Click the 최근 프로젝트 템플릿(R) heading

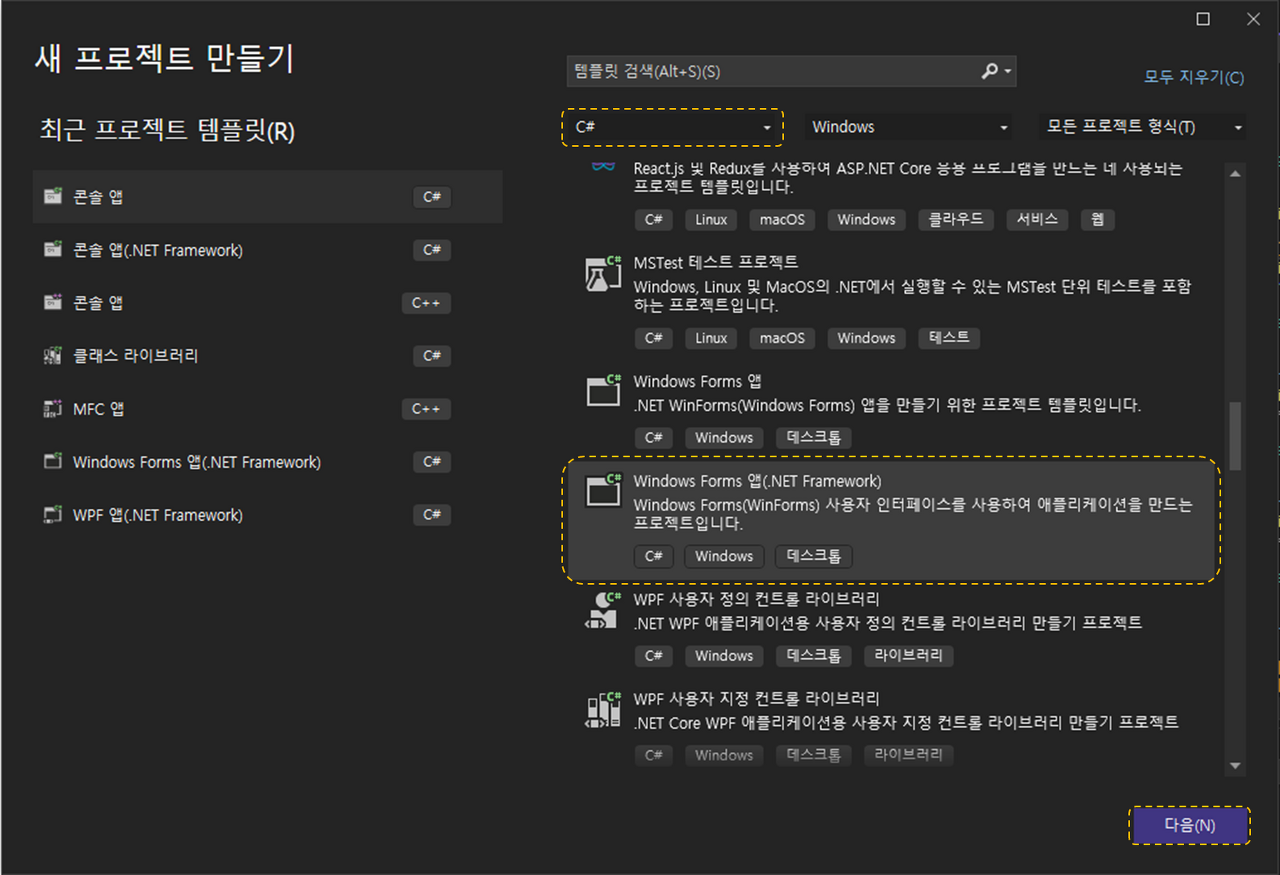[x=167, y=130]
